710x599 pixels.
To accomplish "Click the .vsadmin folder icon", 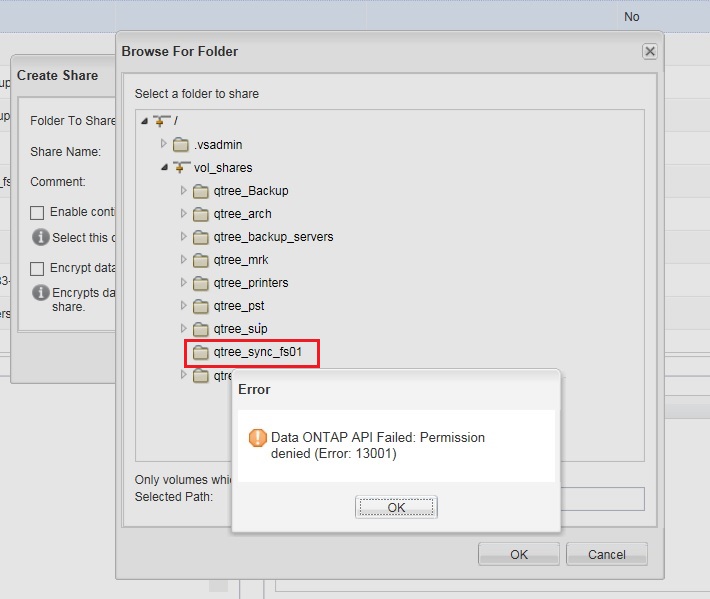I will click(x=181, y=145).
